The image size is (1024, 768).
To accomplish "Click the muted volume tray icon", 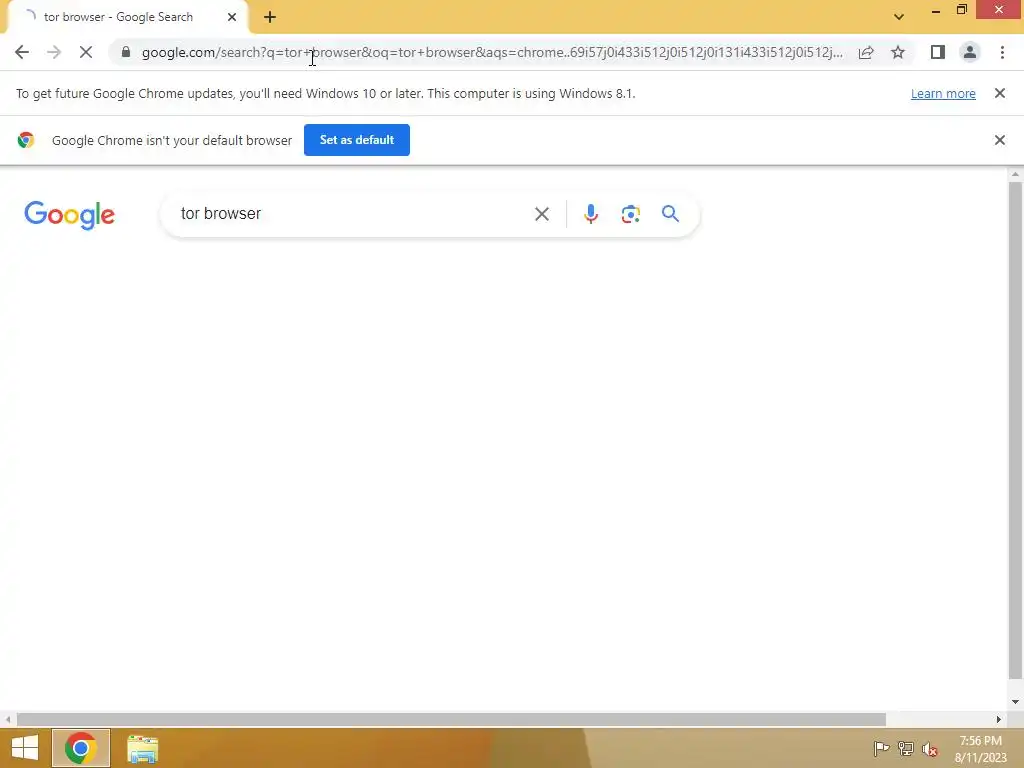I will (x=930, y=749).
